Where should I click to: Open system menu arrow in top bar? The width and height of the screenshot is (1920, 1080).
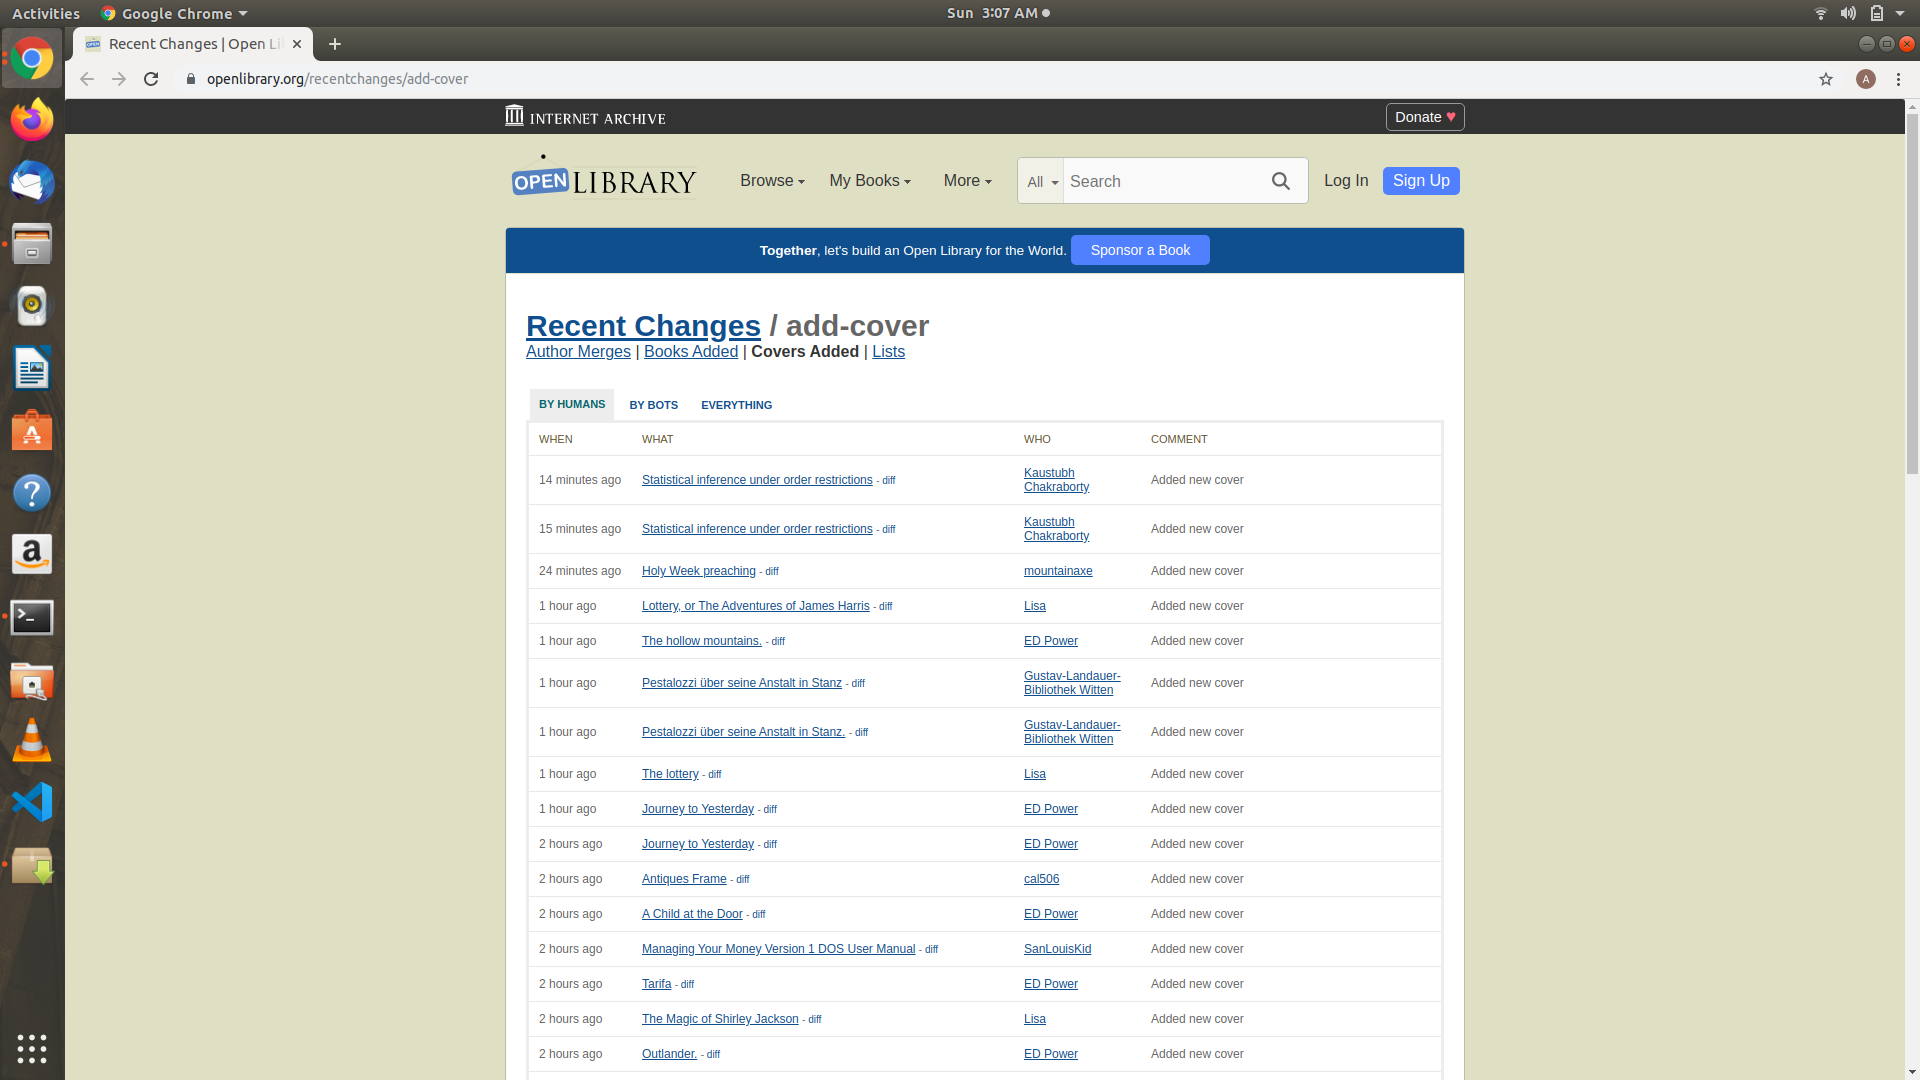tap(1899, 13)
